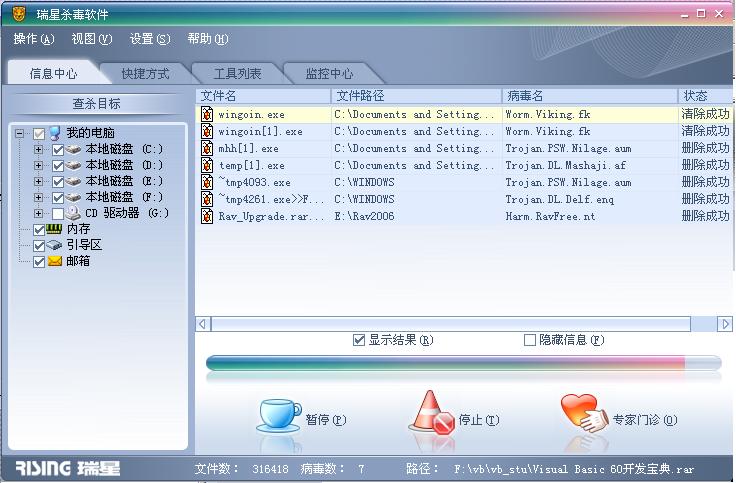Click the CD 驱动器 (G:) disc icon
This screenshot has width=736, height=483.
[x=73, y=213]
